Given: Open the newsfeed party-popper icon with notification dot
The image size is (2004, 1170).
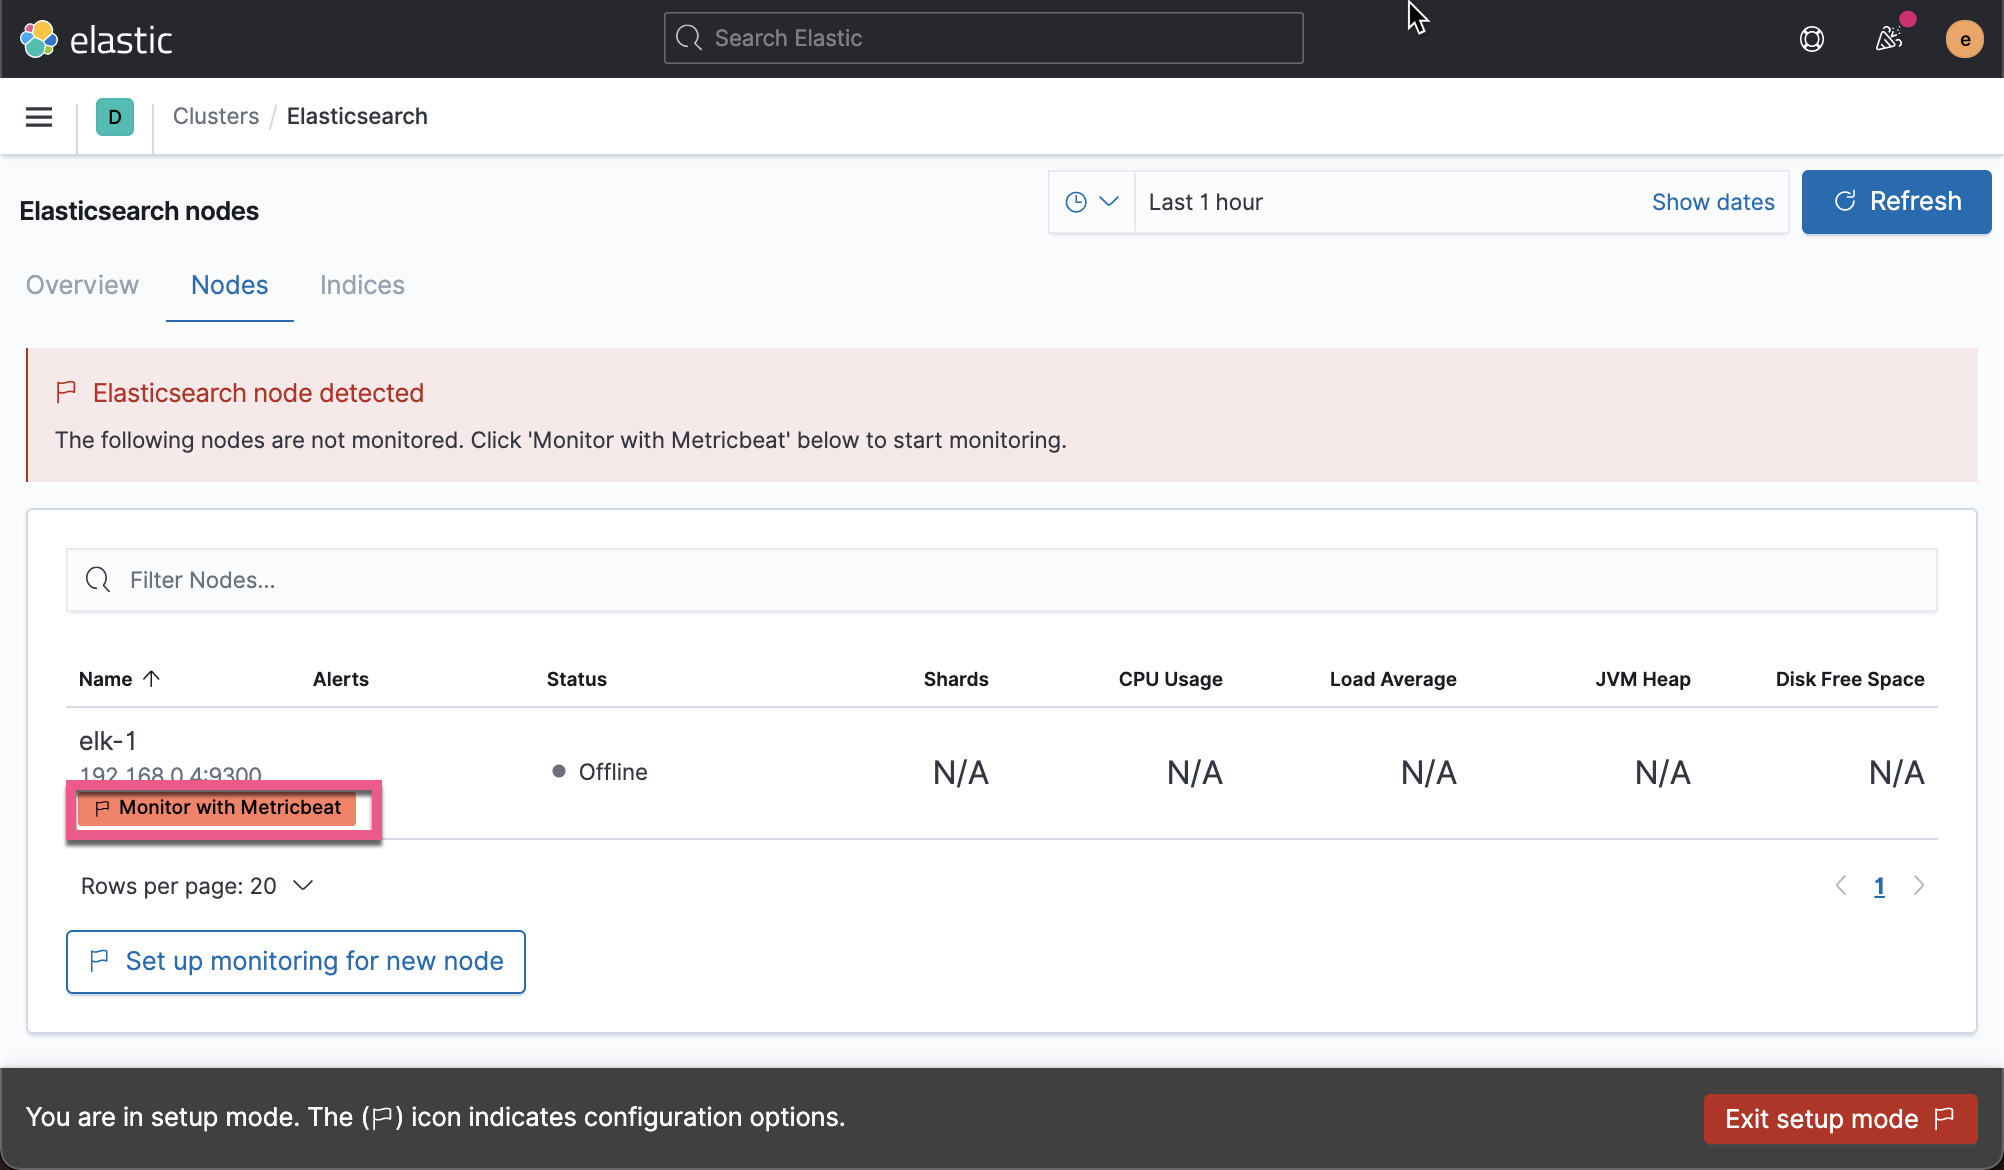Looking at the screenshot, I should (1890, 39).
